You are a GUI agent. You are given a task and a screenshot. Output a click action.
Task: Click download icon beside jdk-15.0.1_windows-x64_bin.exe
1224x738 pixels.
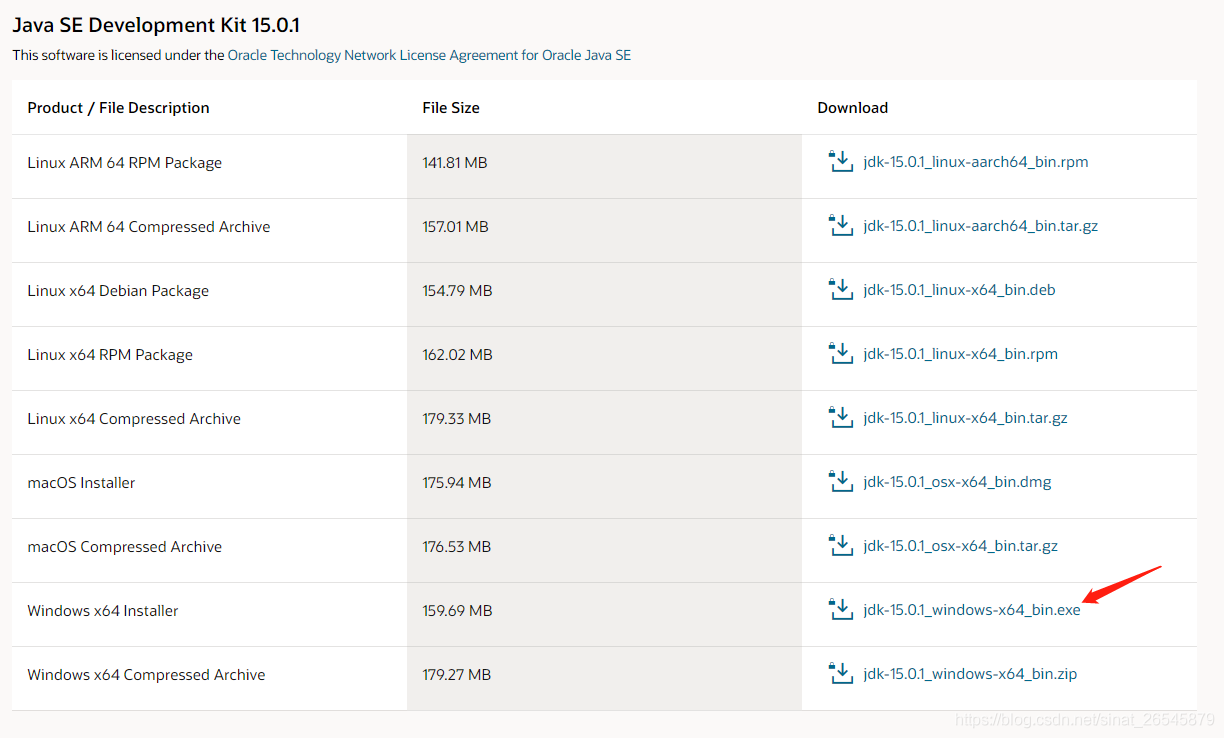click(x=840, y=609)
